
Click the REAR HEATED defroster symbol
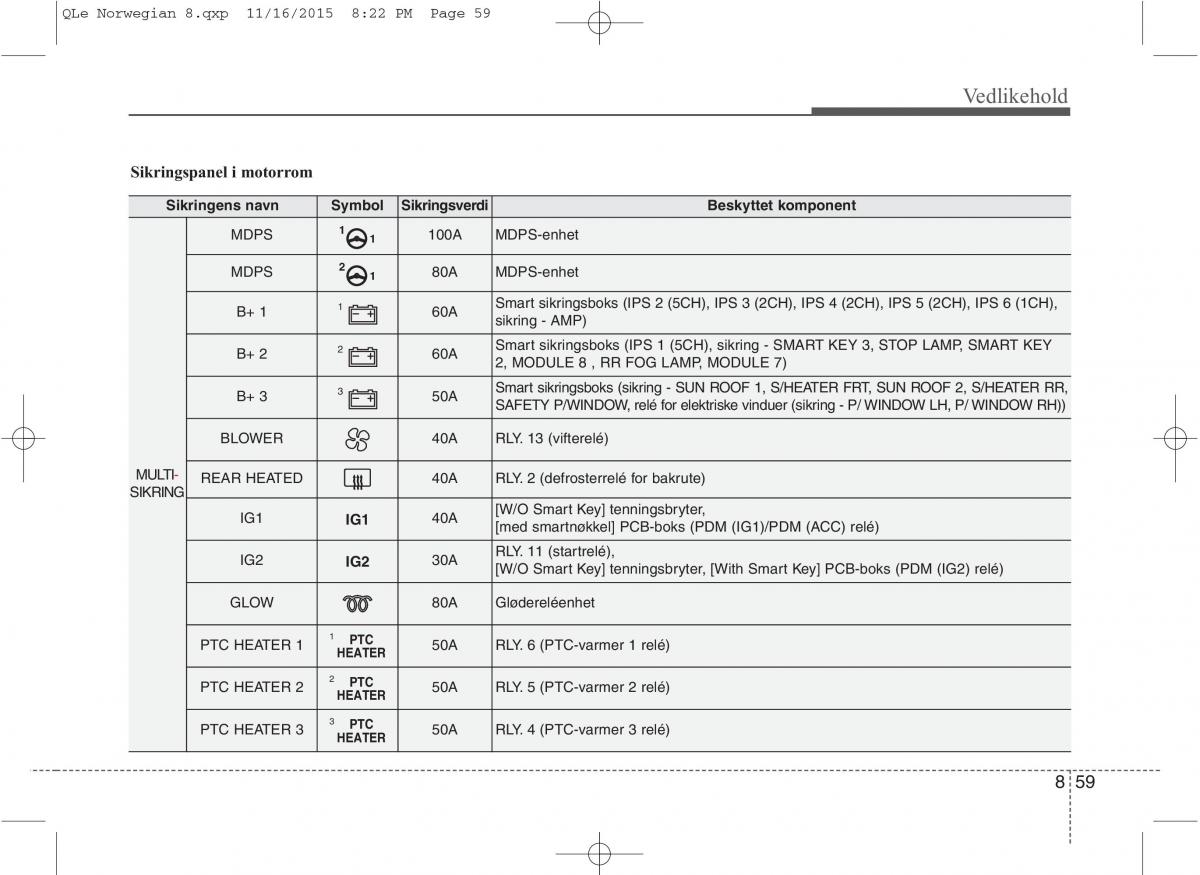(358, 481)
